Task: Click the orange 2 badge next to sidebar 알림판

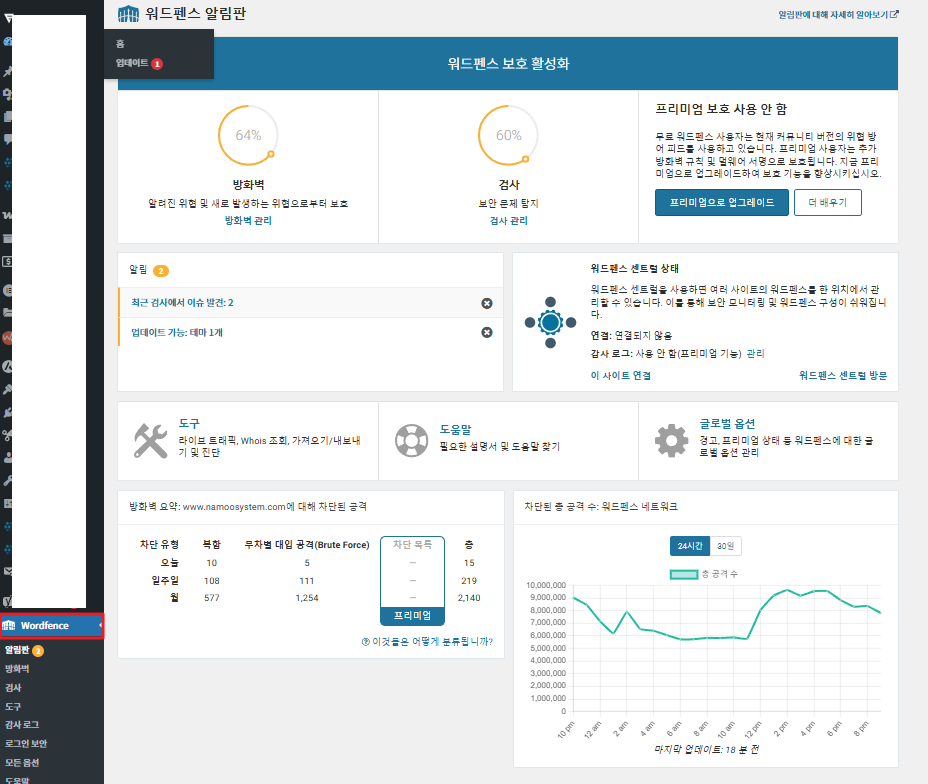Action: (x=38, y=651)
